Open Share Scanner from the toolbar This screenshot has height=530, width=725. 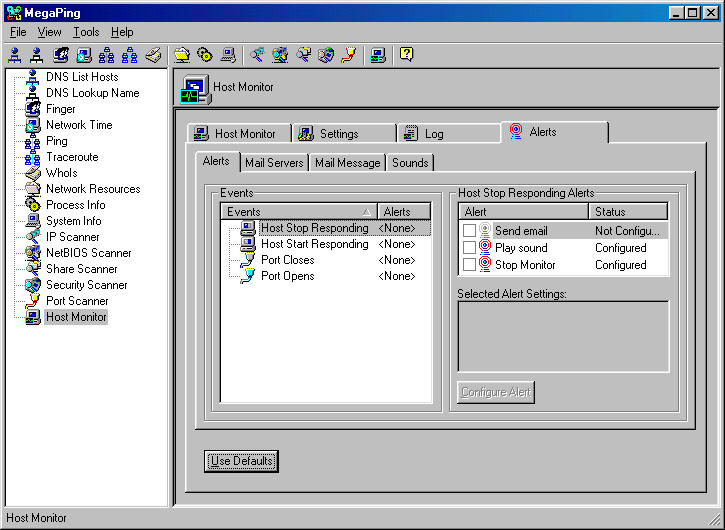[x=303, y=55]
